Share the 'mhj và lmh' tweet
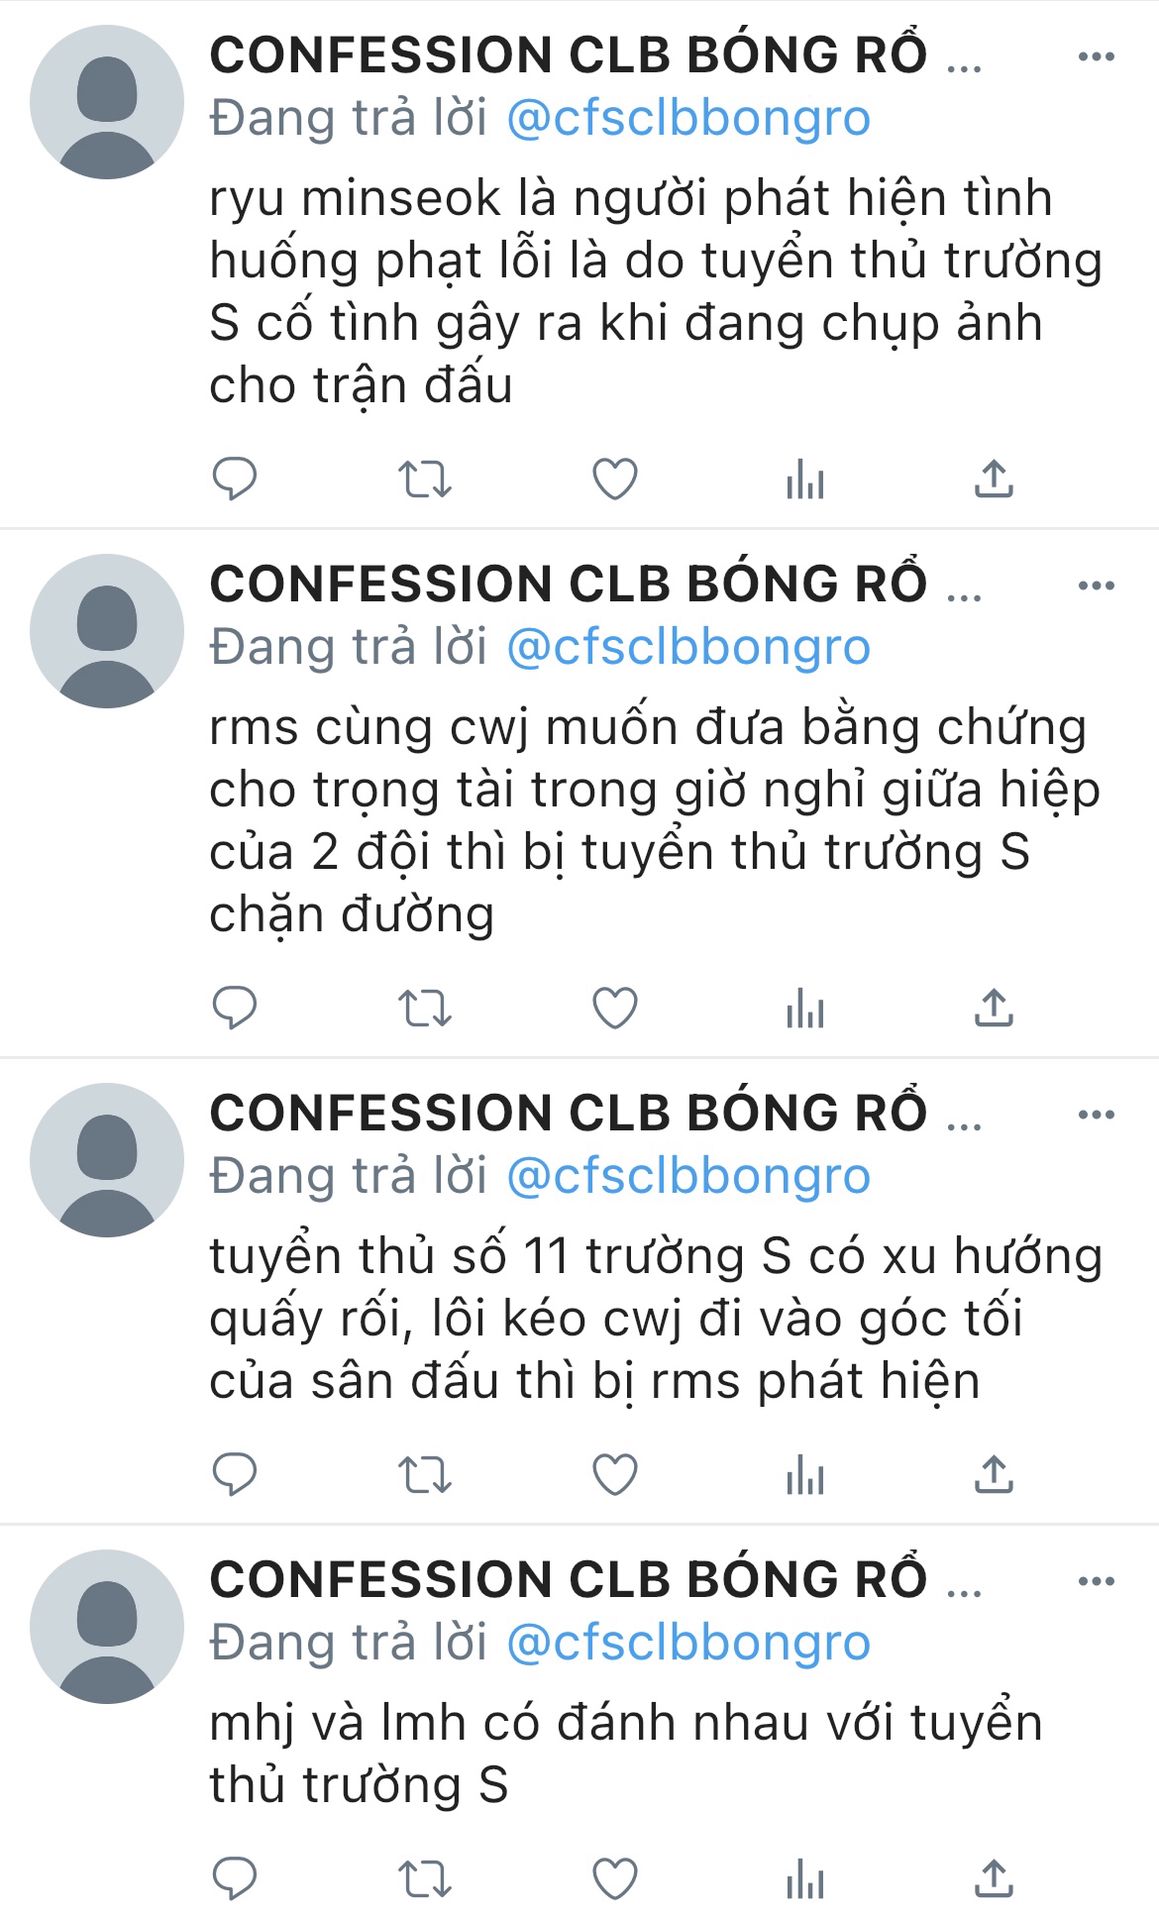The height and width of the screenshot is (1920, 1159). [994, 1878]
